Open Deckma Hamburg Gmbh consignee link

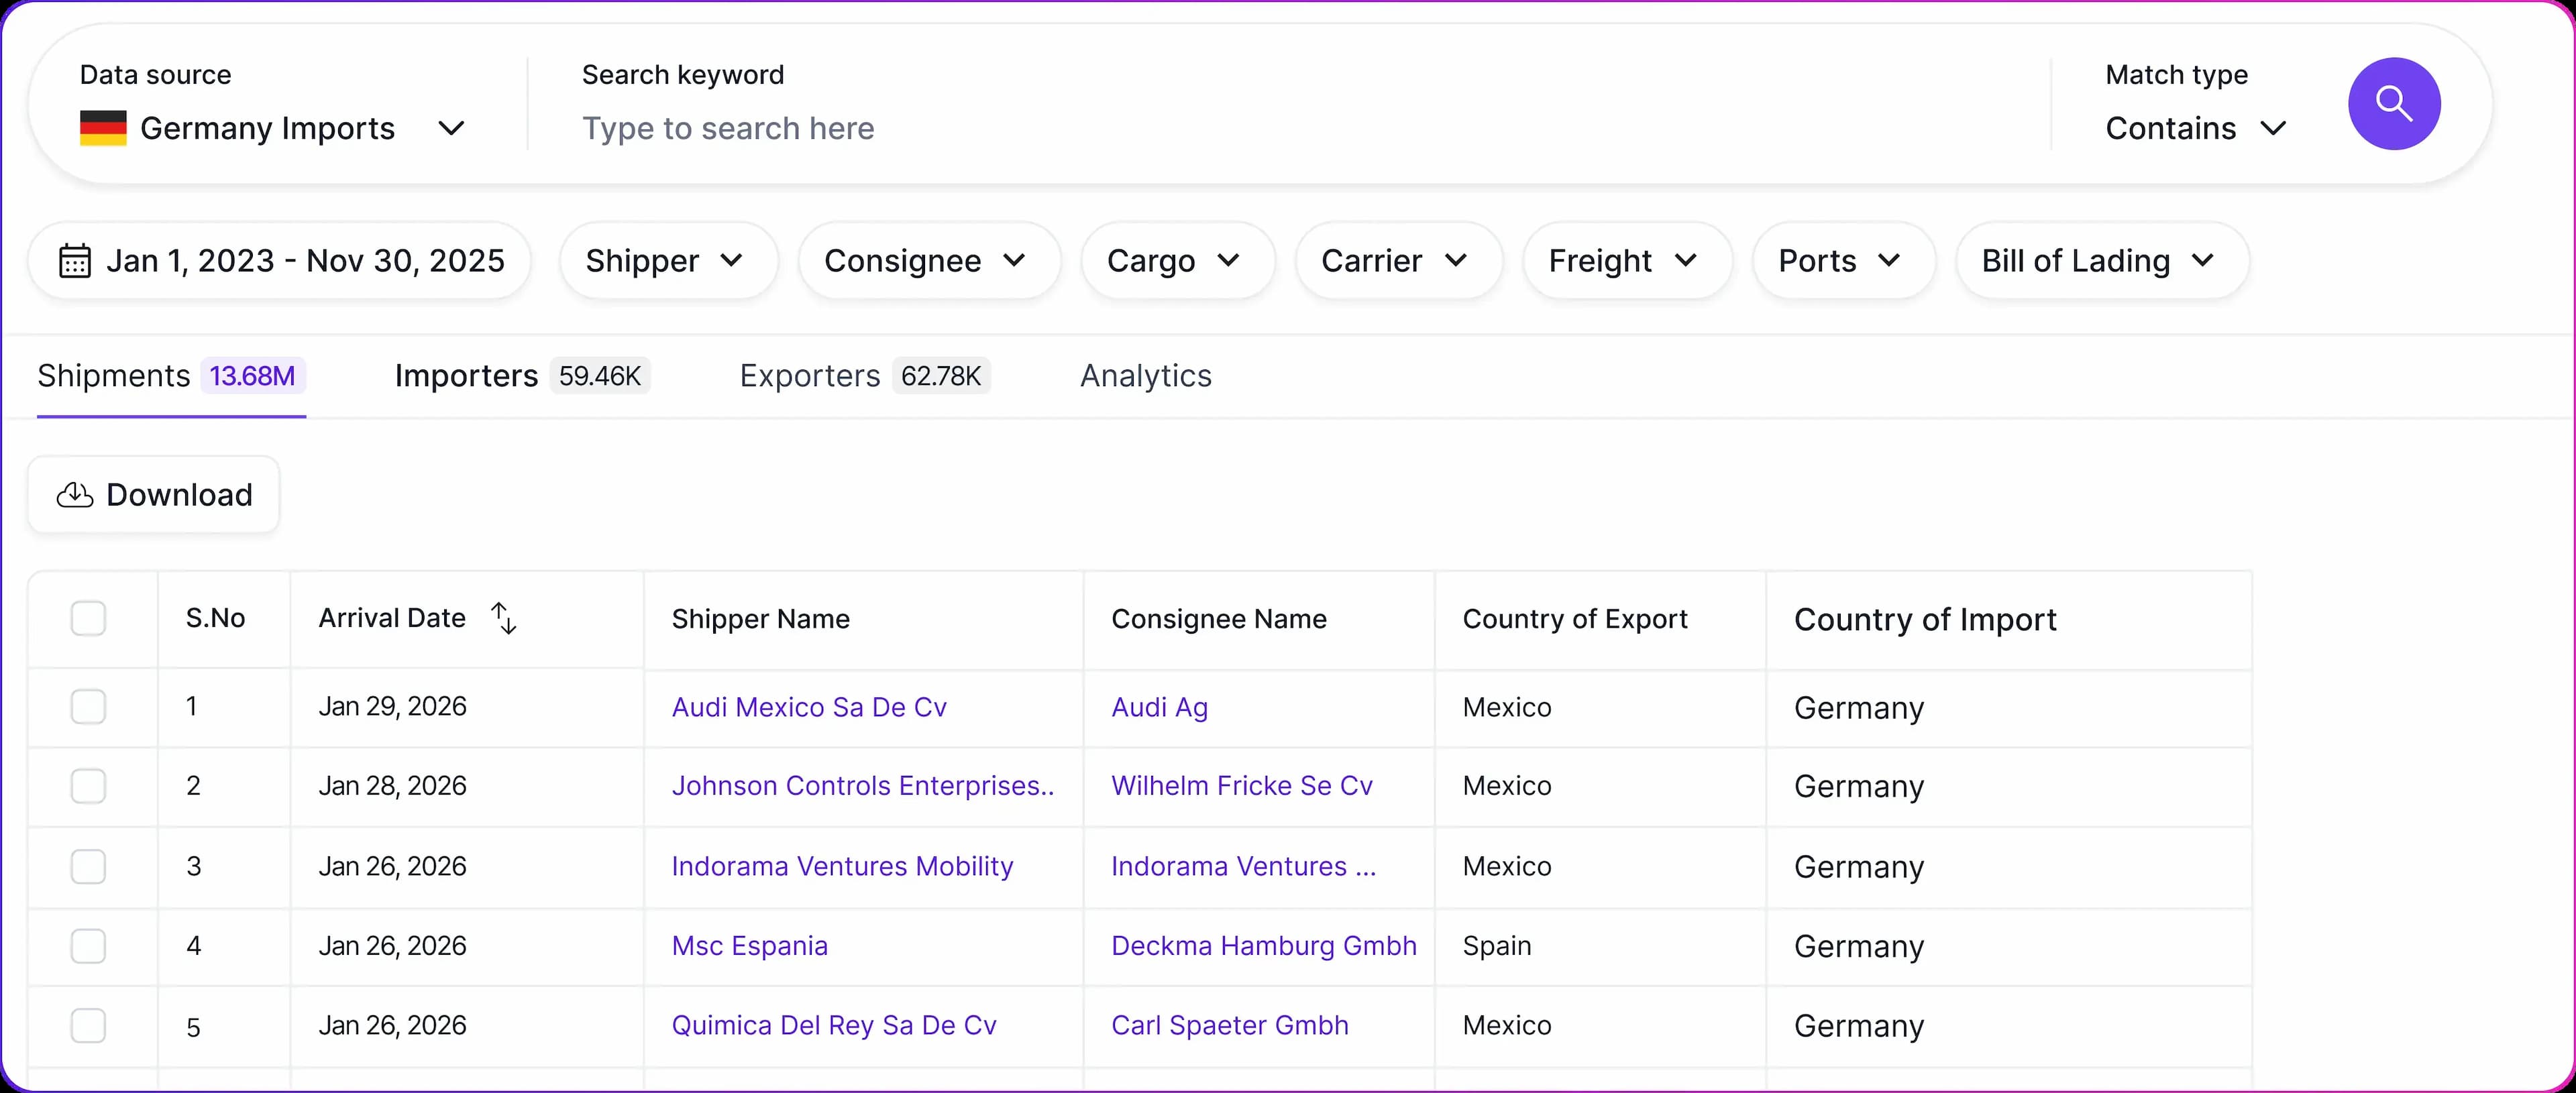pos(1263,946)
